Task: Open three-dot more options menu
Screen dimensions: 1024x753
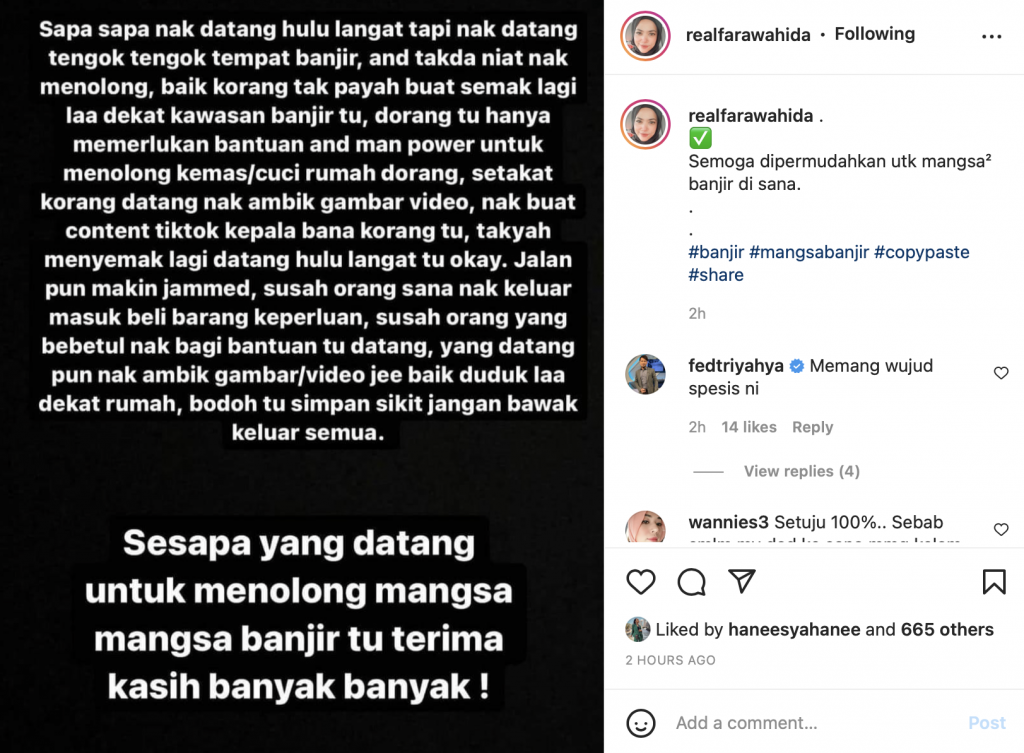Action: (x=991, y=37)
